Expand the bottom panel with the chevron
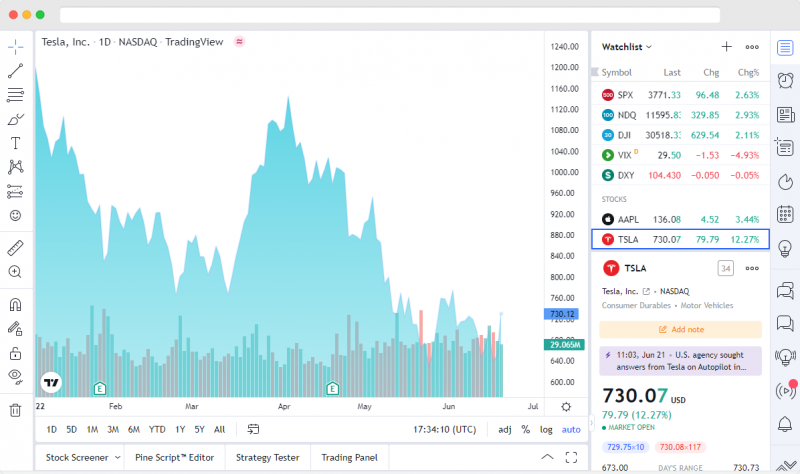Screen dimensions: 800x474 (x=547, y=457)
